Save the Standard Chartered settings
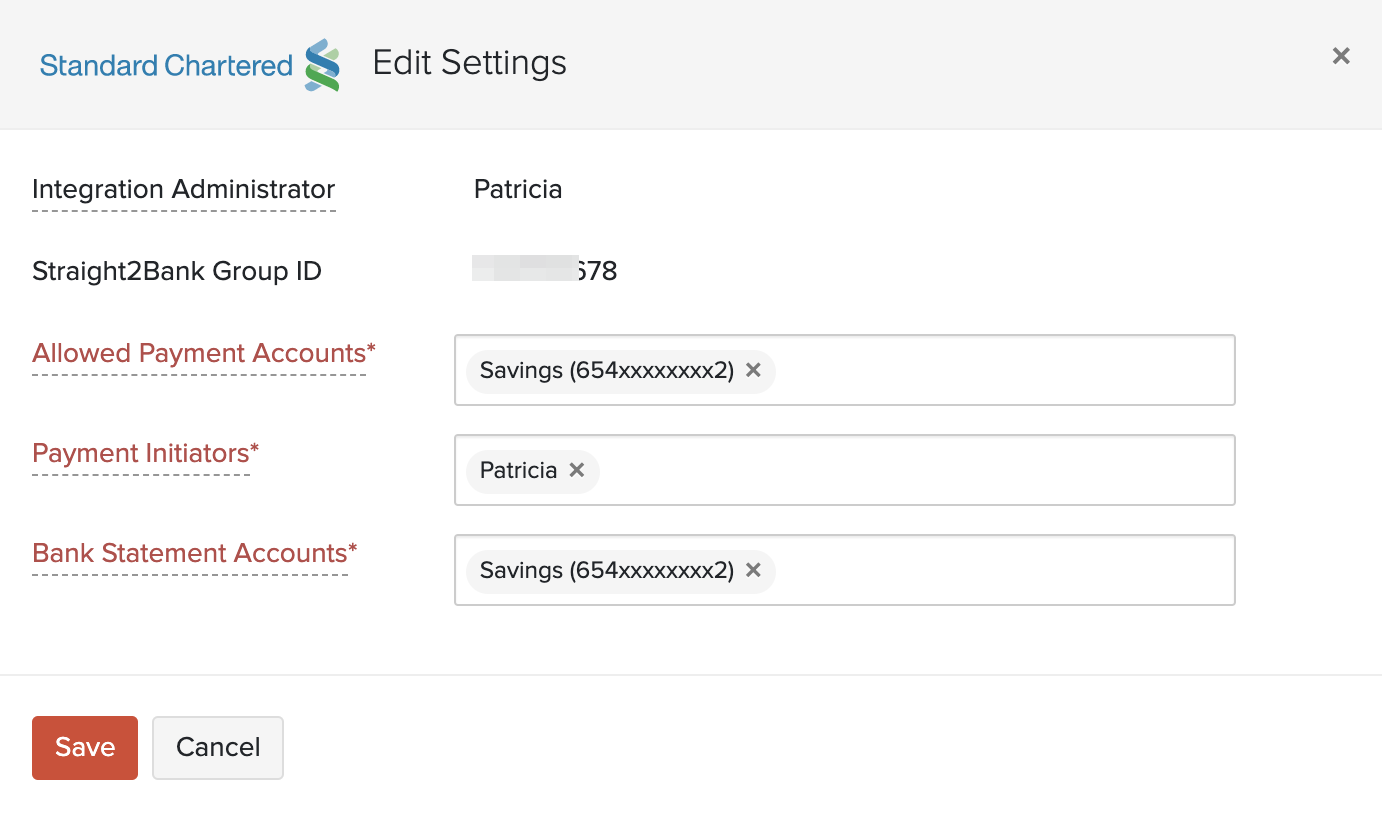The image size is (1382, 814). coord(84,747)
